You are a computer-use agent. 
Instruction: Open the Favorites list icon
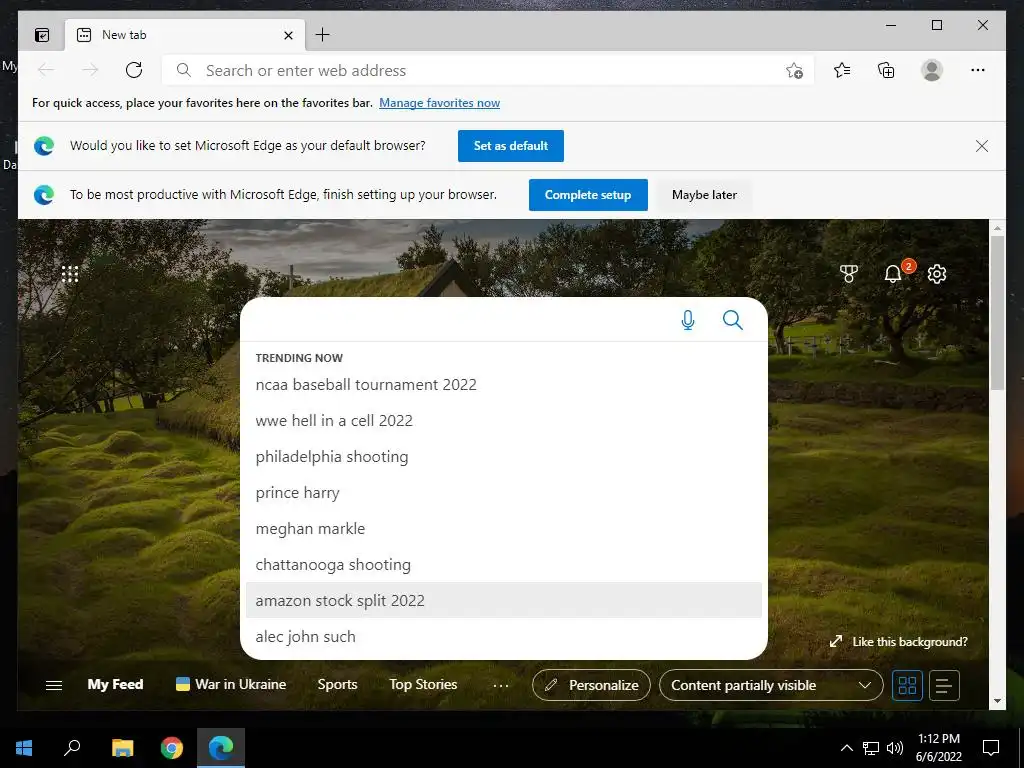tap(842, 70)
